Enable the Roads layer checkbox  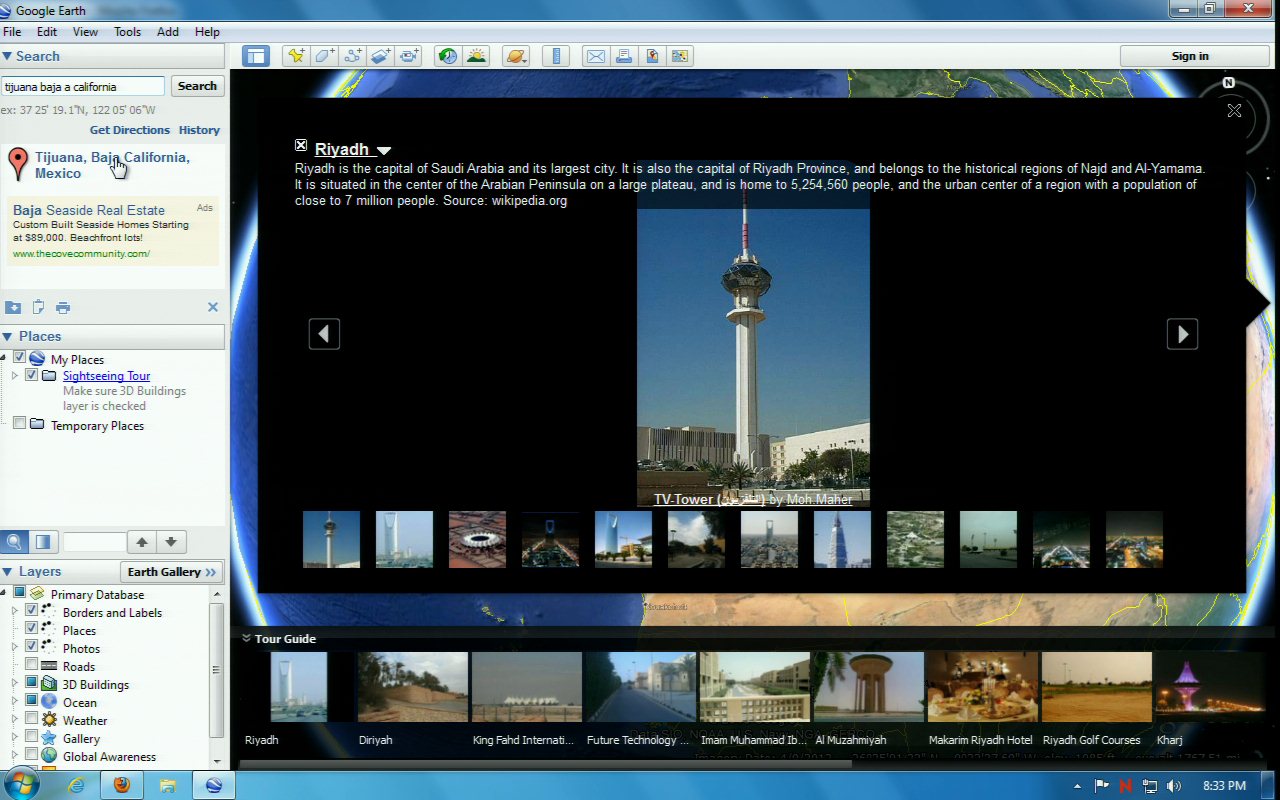point(32,666)
